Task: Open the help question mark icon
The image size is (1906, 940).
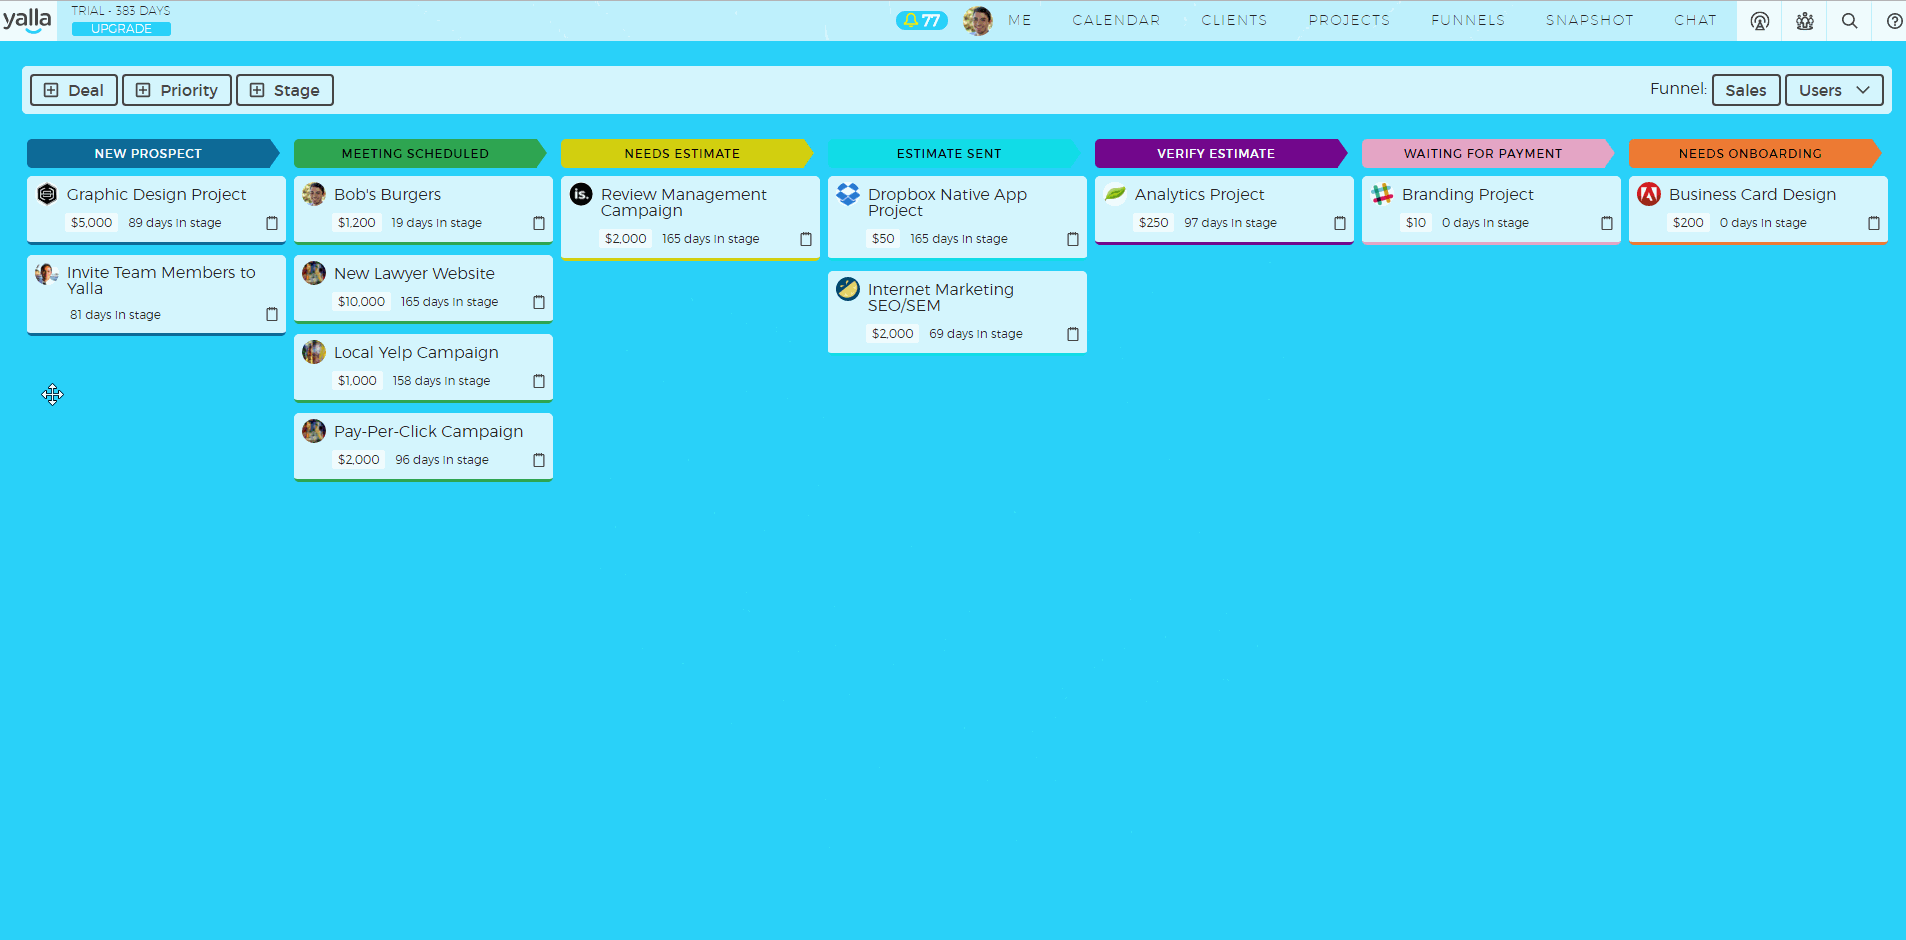Action: coord(1893,21)
